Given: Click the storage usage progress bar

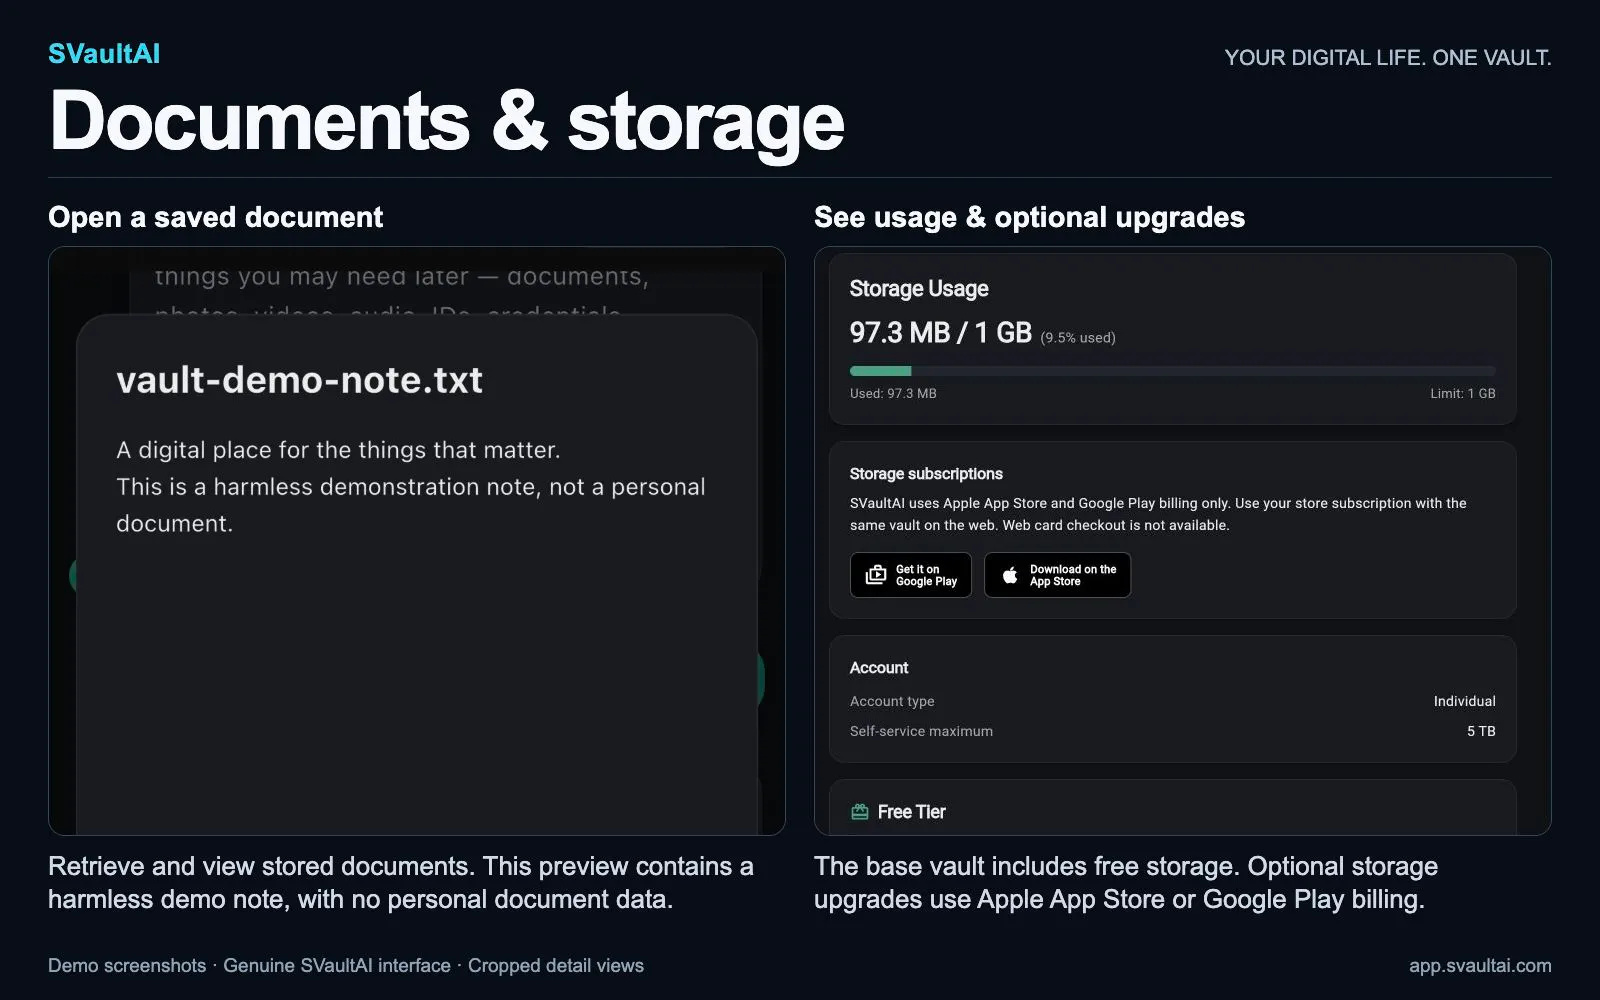Looking at the screenshot, I should (1172, 371).
